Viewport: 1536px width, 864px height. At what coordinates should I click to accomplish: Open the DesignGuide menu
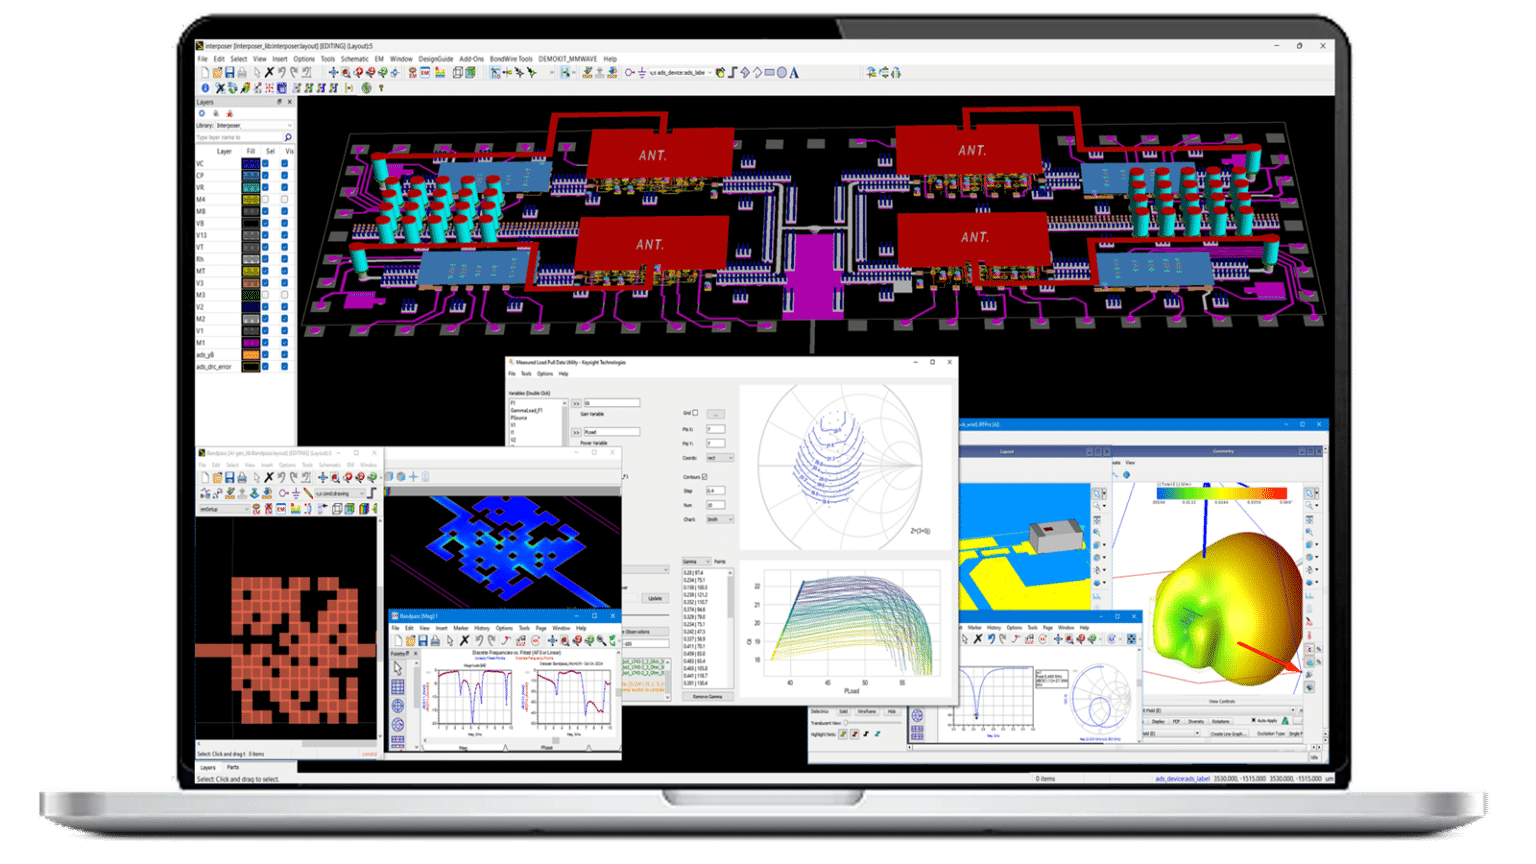pyautogui.click(x=436, y=59)
